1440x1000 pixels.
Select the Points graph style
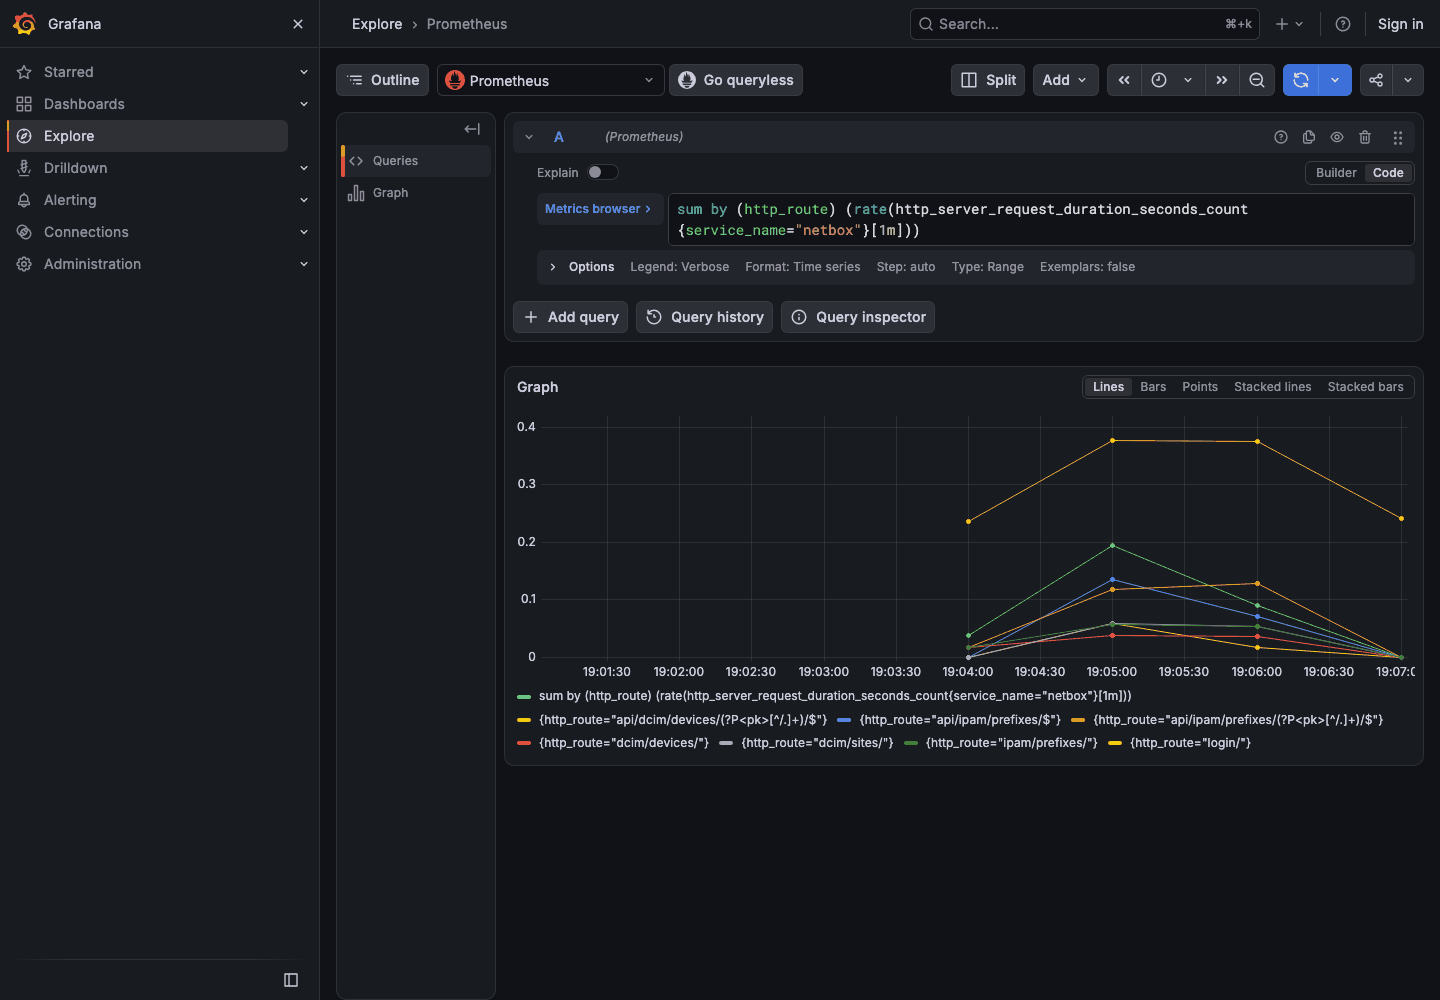click(x=1200, y=387)
